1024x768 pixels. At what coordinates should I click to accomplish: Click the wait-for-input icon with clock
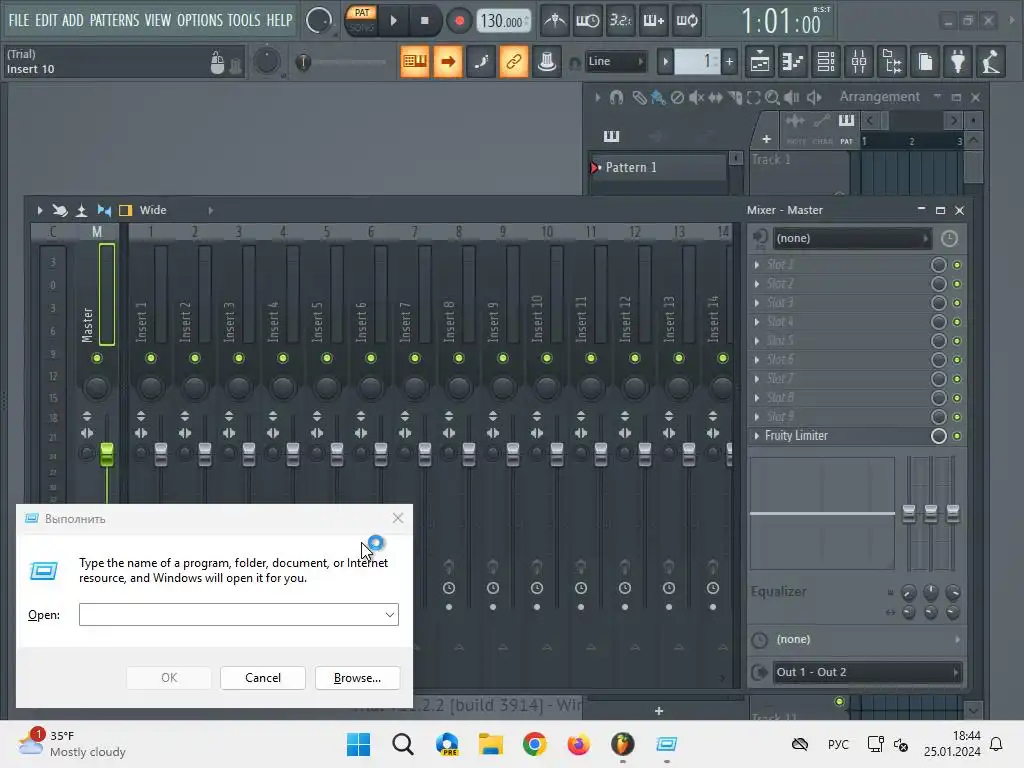[587, 21]
